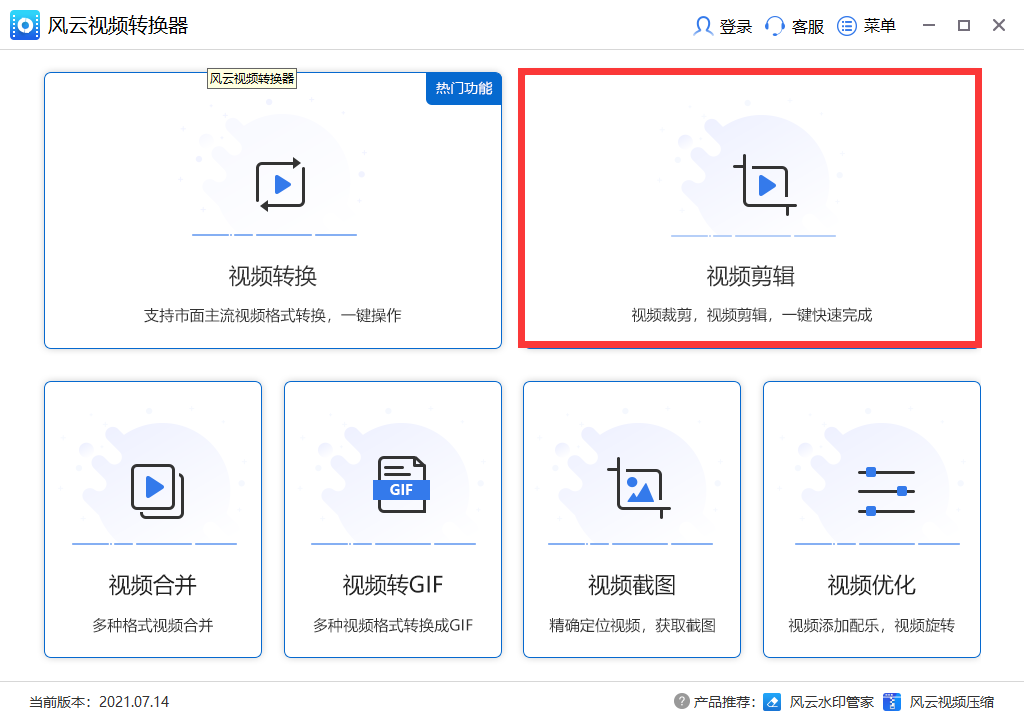Click the 风云视频转换器 title text
This screenshot has height=720, width=1024.
pos(118,25)
